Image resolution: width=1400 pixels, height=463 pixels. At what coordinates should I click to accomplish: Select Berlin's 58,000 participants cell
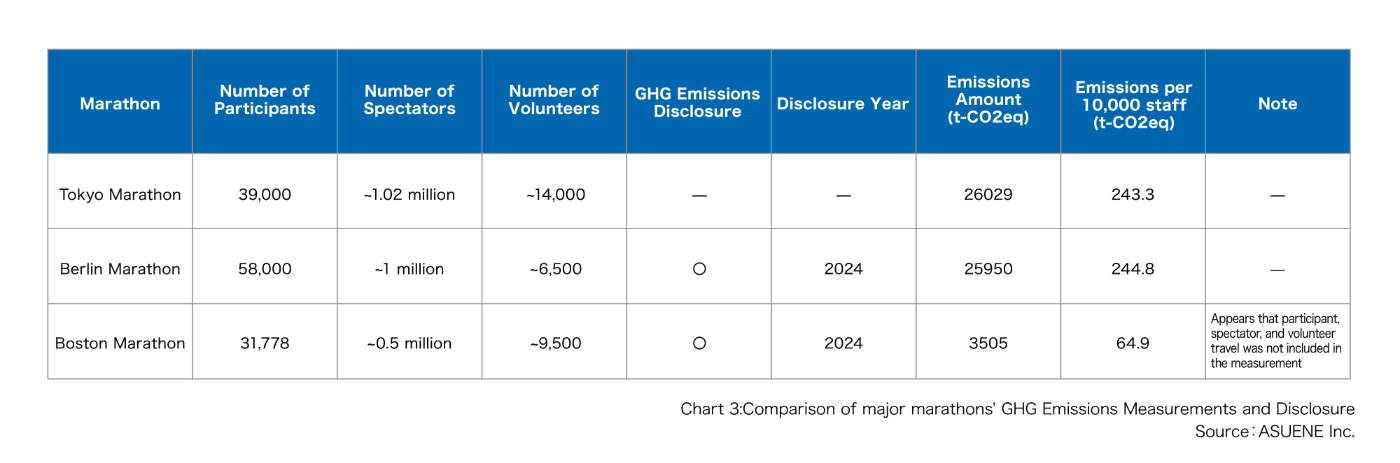(x=265, y=269)
